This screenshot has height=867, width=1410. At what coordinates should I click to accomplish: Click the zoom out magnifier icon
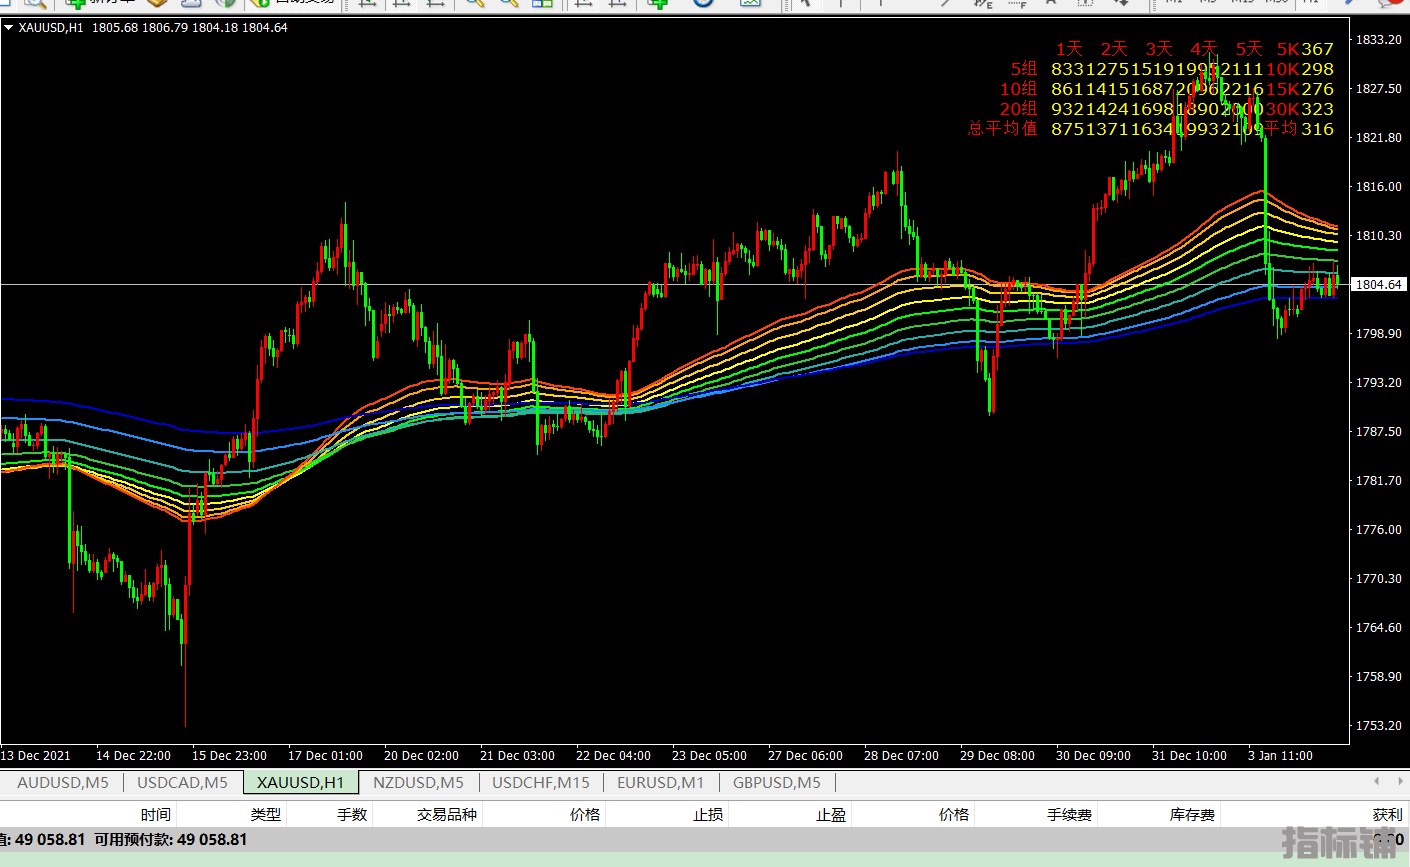pos(509,3)
